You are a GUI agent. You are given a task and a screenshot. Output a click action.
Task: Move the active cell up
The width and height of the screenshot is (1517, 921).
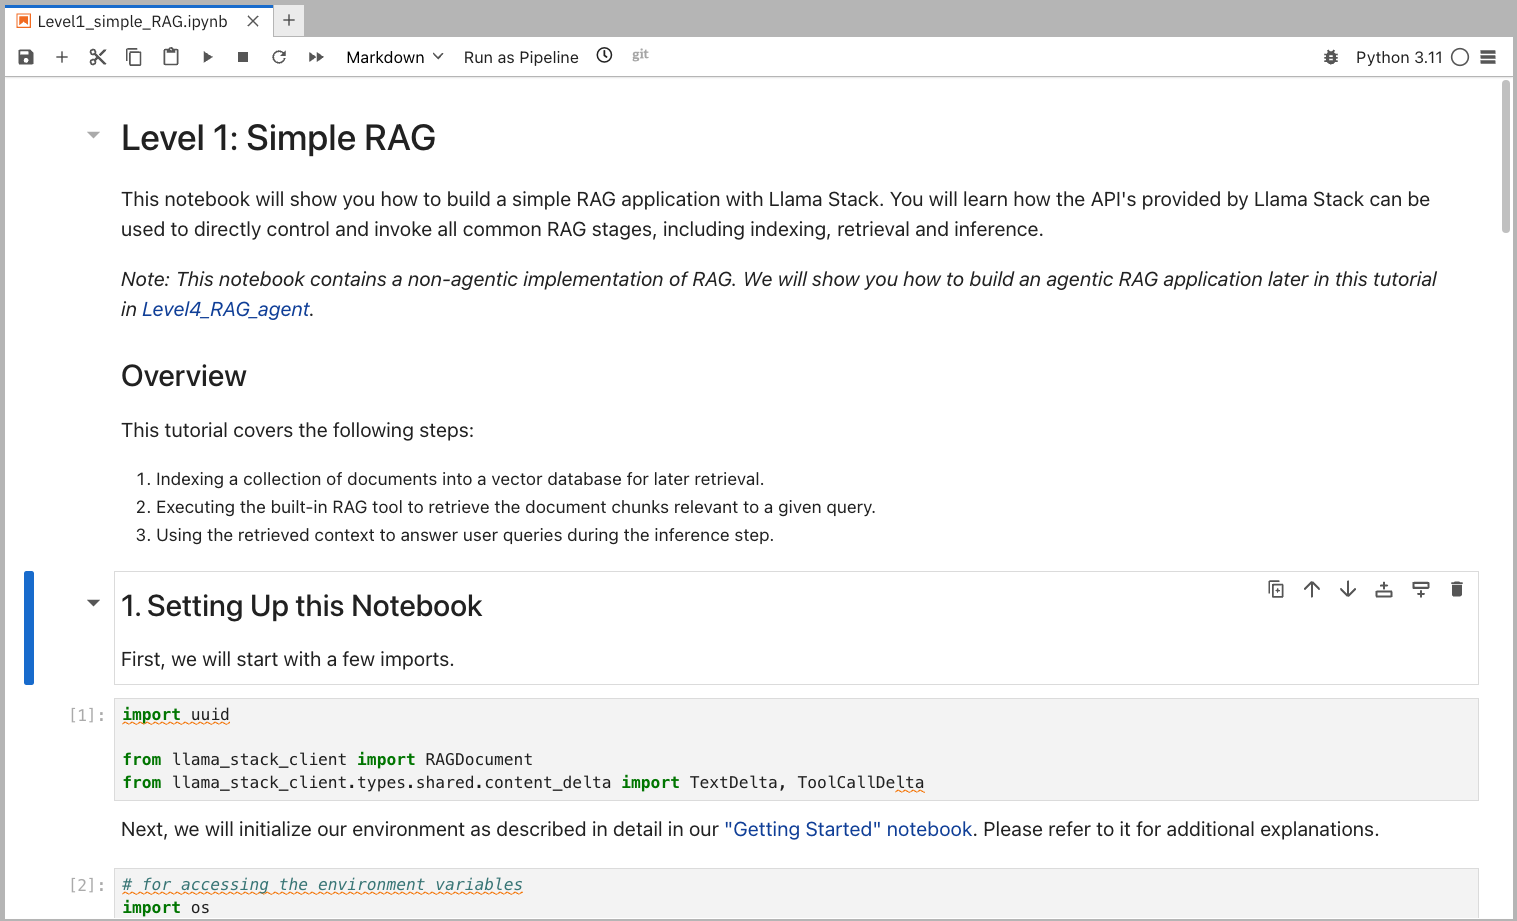point(1312,589)
